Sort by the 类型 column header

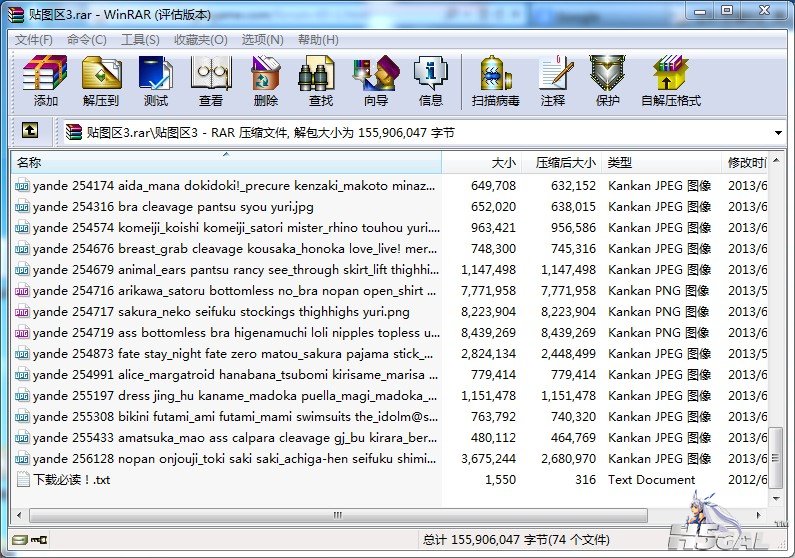click(x=662, y=162)
